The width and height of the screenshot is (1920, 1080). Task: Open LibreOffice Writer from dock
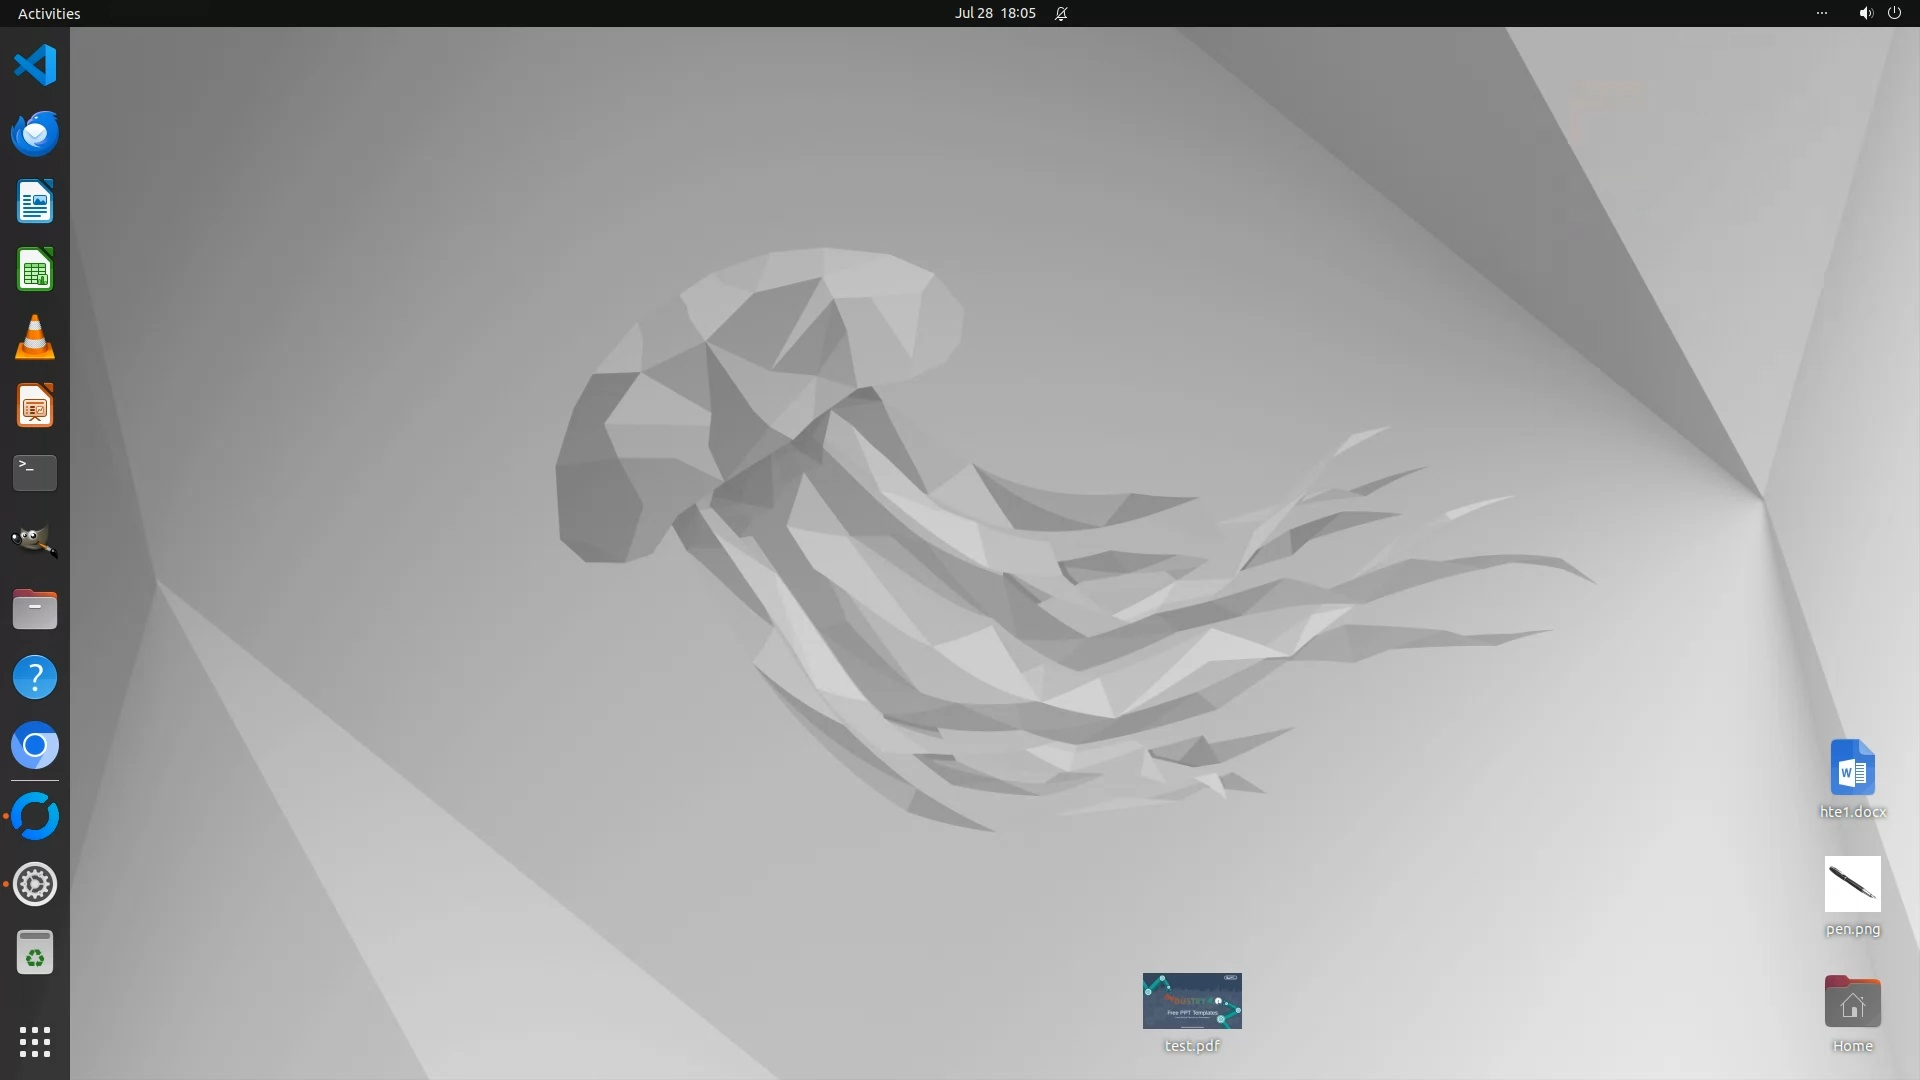click(35, 202)
